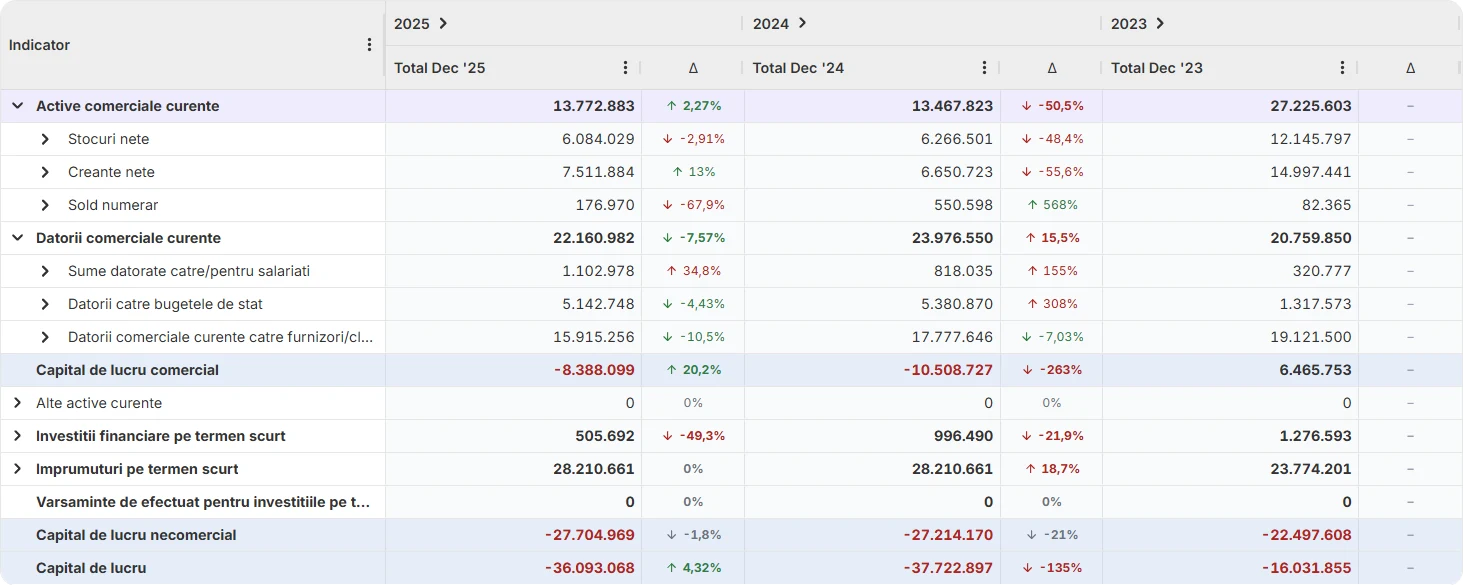Sort by Total Dec '25 header
This screenshot has width=1463, height=585.
[x=440, y=68]
